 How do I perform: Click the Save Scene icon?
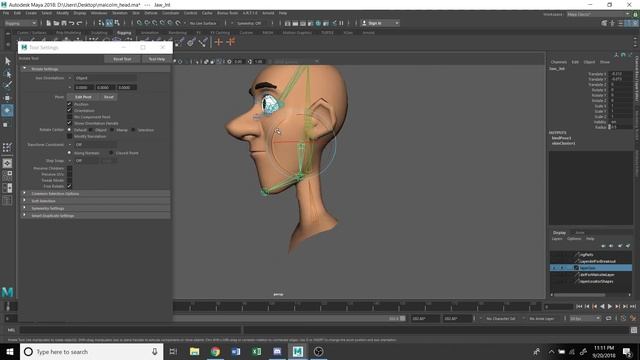point(64,23)
